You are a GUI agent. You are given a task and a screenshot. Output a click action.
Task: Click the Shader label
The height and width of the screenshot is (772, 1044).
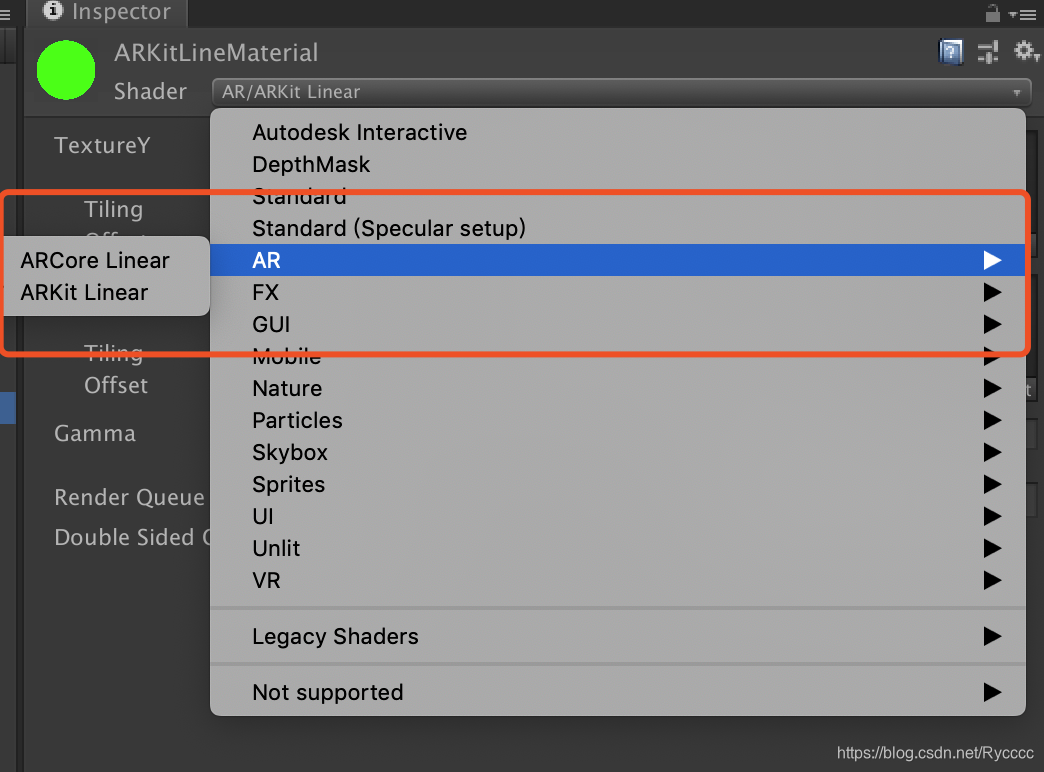tap(150, 91)
